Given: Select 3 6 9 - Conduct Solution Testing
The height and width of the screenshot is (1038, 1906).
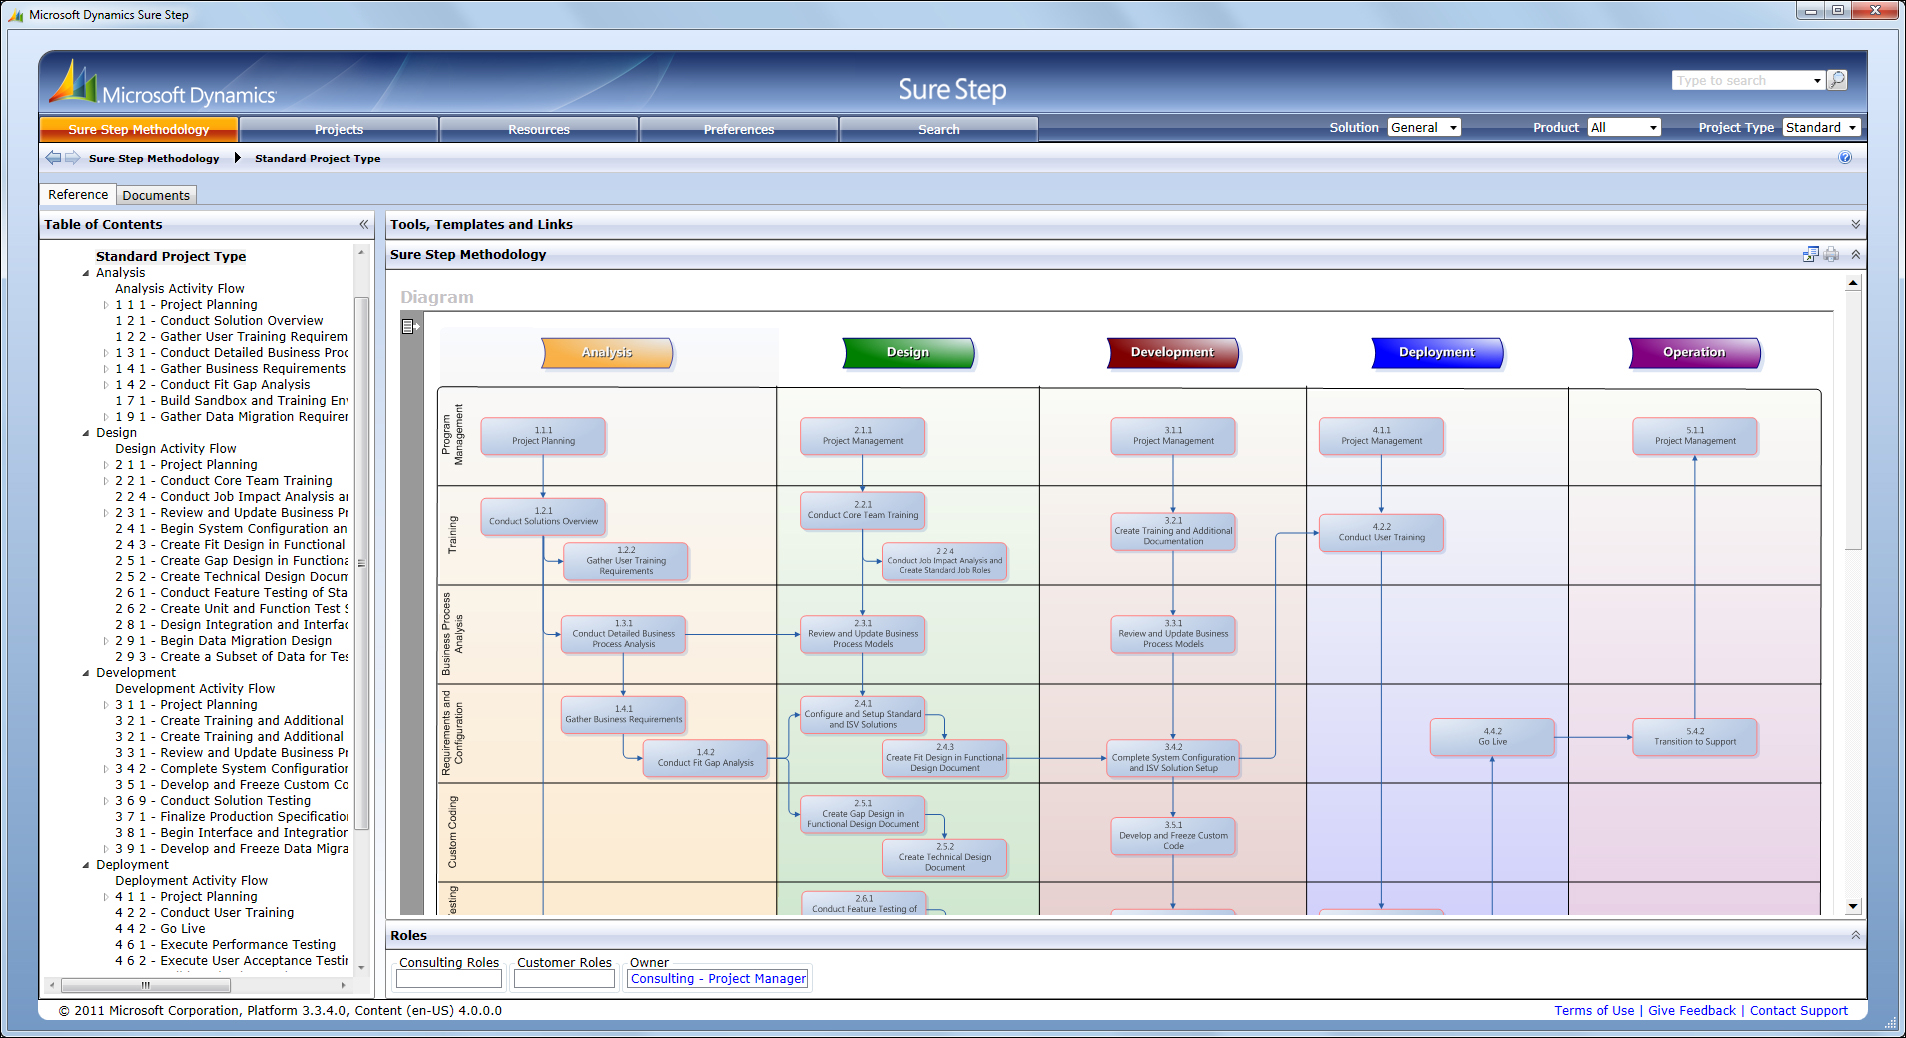Looking at the screenshot, I should (213, 801).
